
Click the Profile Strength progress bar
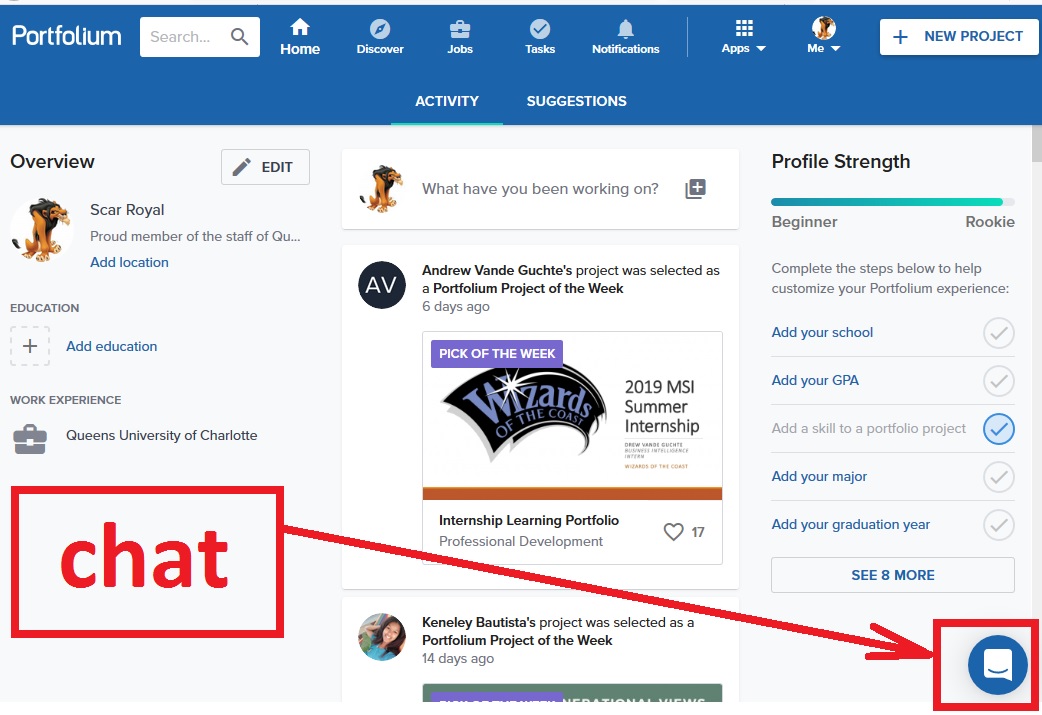point(892,202)
